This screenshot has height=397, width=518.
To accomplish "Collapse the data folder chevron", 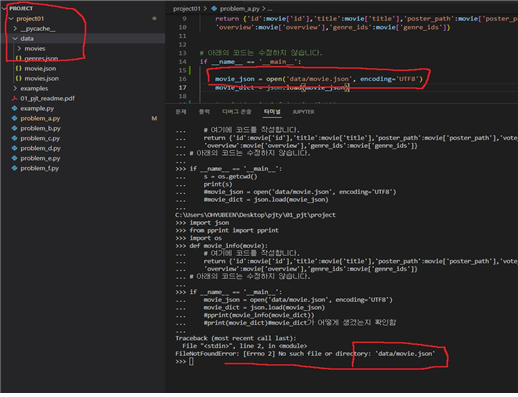I will [15, 39].
